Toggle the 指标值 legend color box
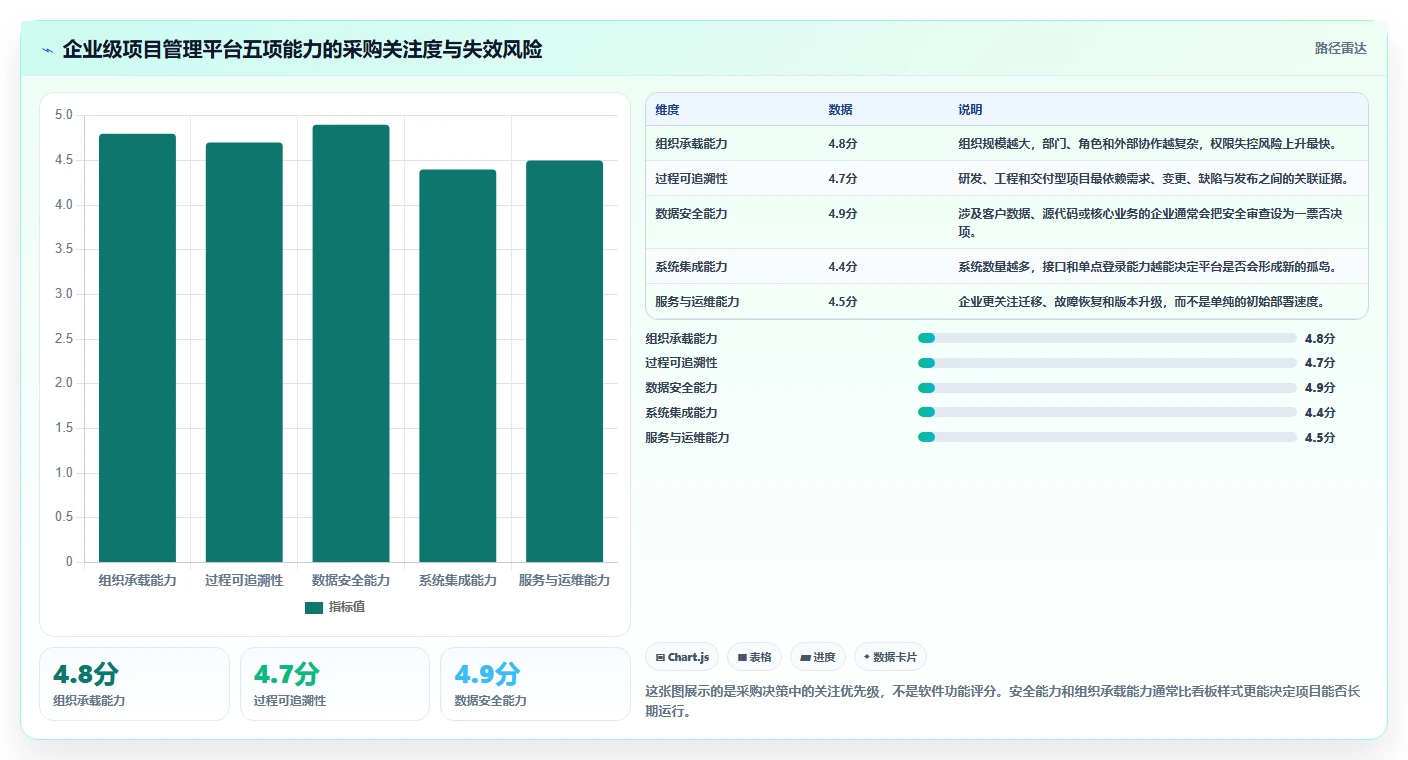This screenshot has height=760, width=1408. 314,607
